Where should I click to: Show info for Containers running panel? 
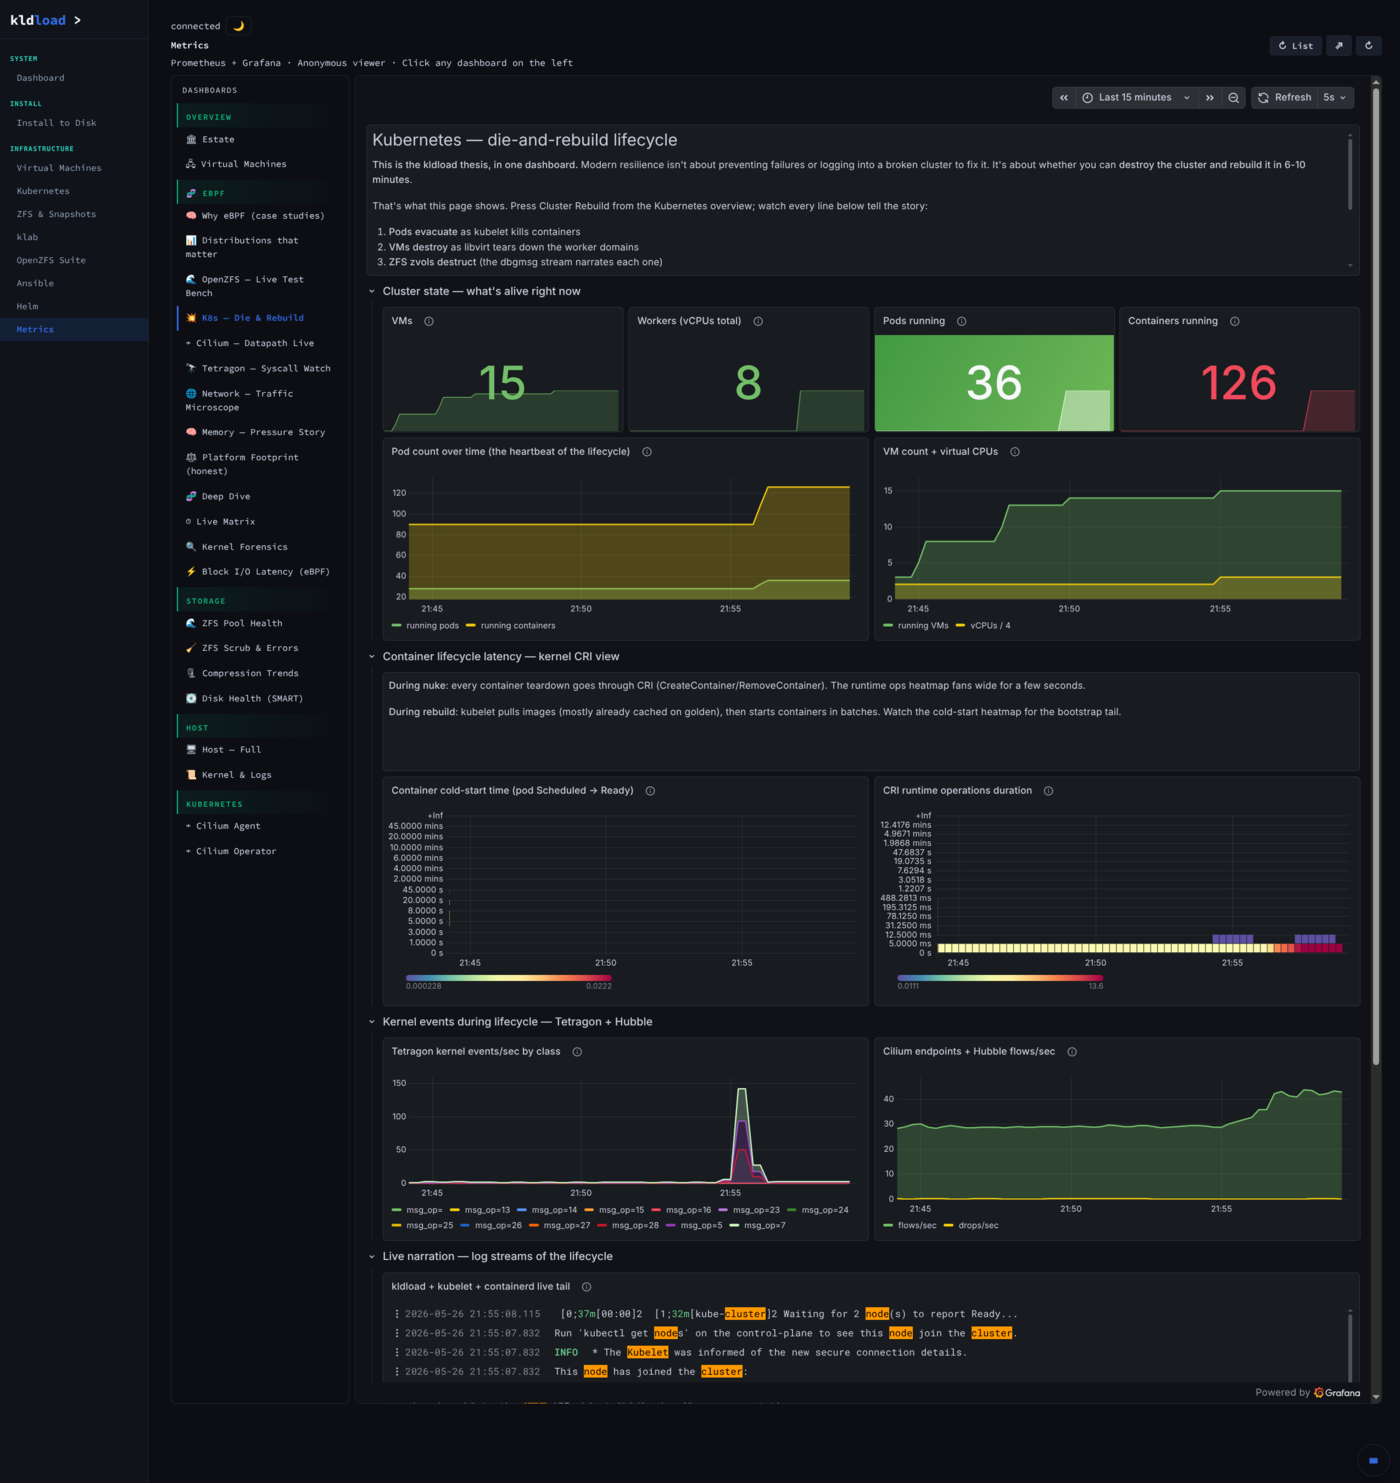[1235, 321]
